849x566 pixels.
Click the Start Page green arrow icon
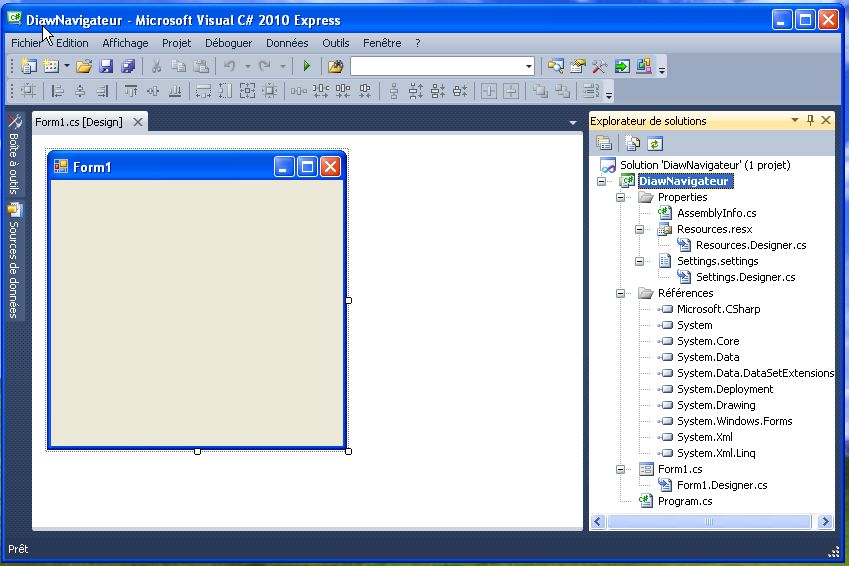point(622,66)
